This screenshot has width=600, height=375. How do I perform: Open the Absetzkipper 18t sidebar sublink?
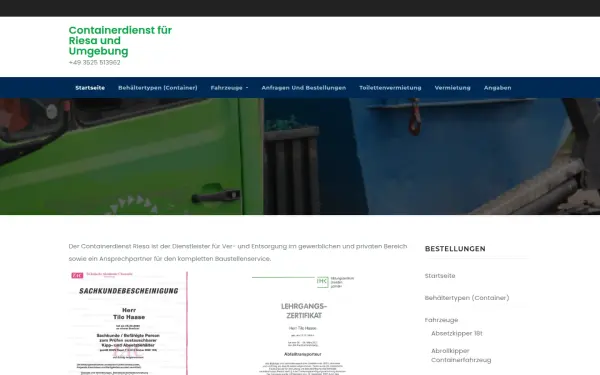457,333
